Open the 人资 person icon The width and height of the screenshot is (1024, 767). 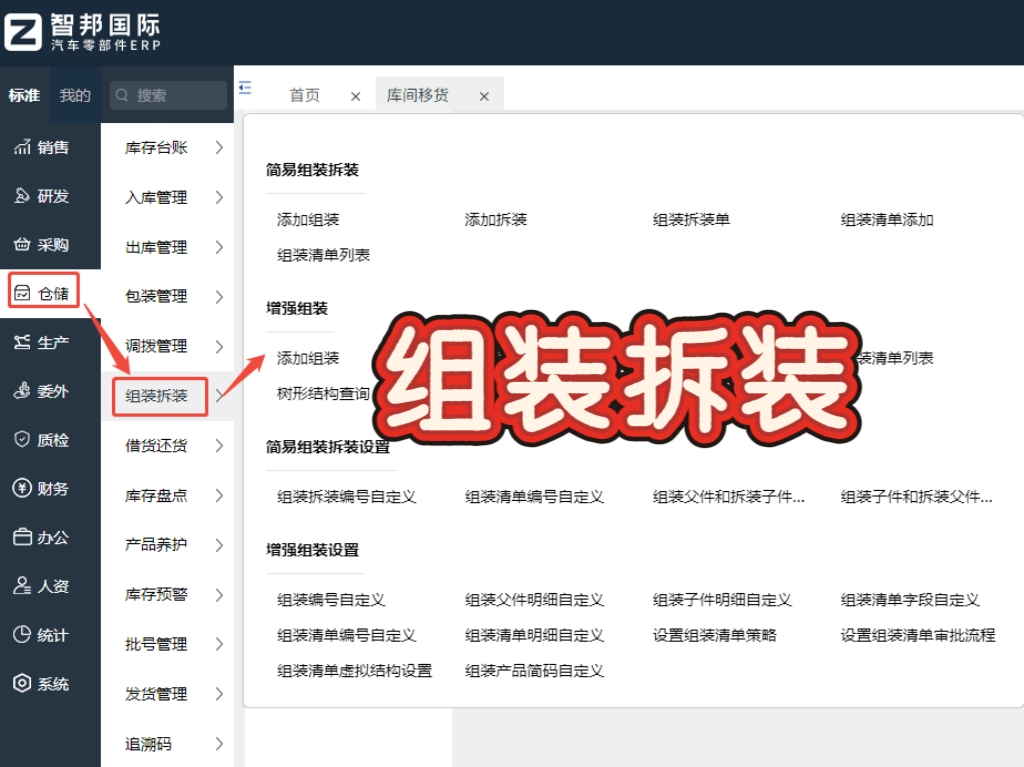tap(22, 585)
